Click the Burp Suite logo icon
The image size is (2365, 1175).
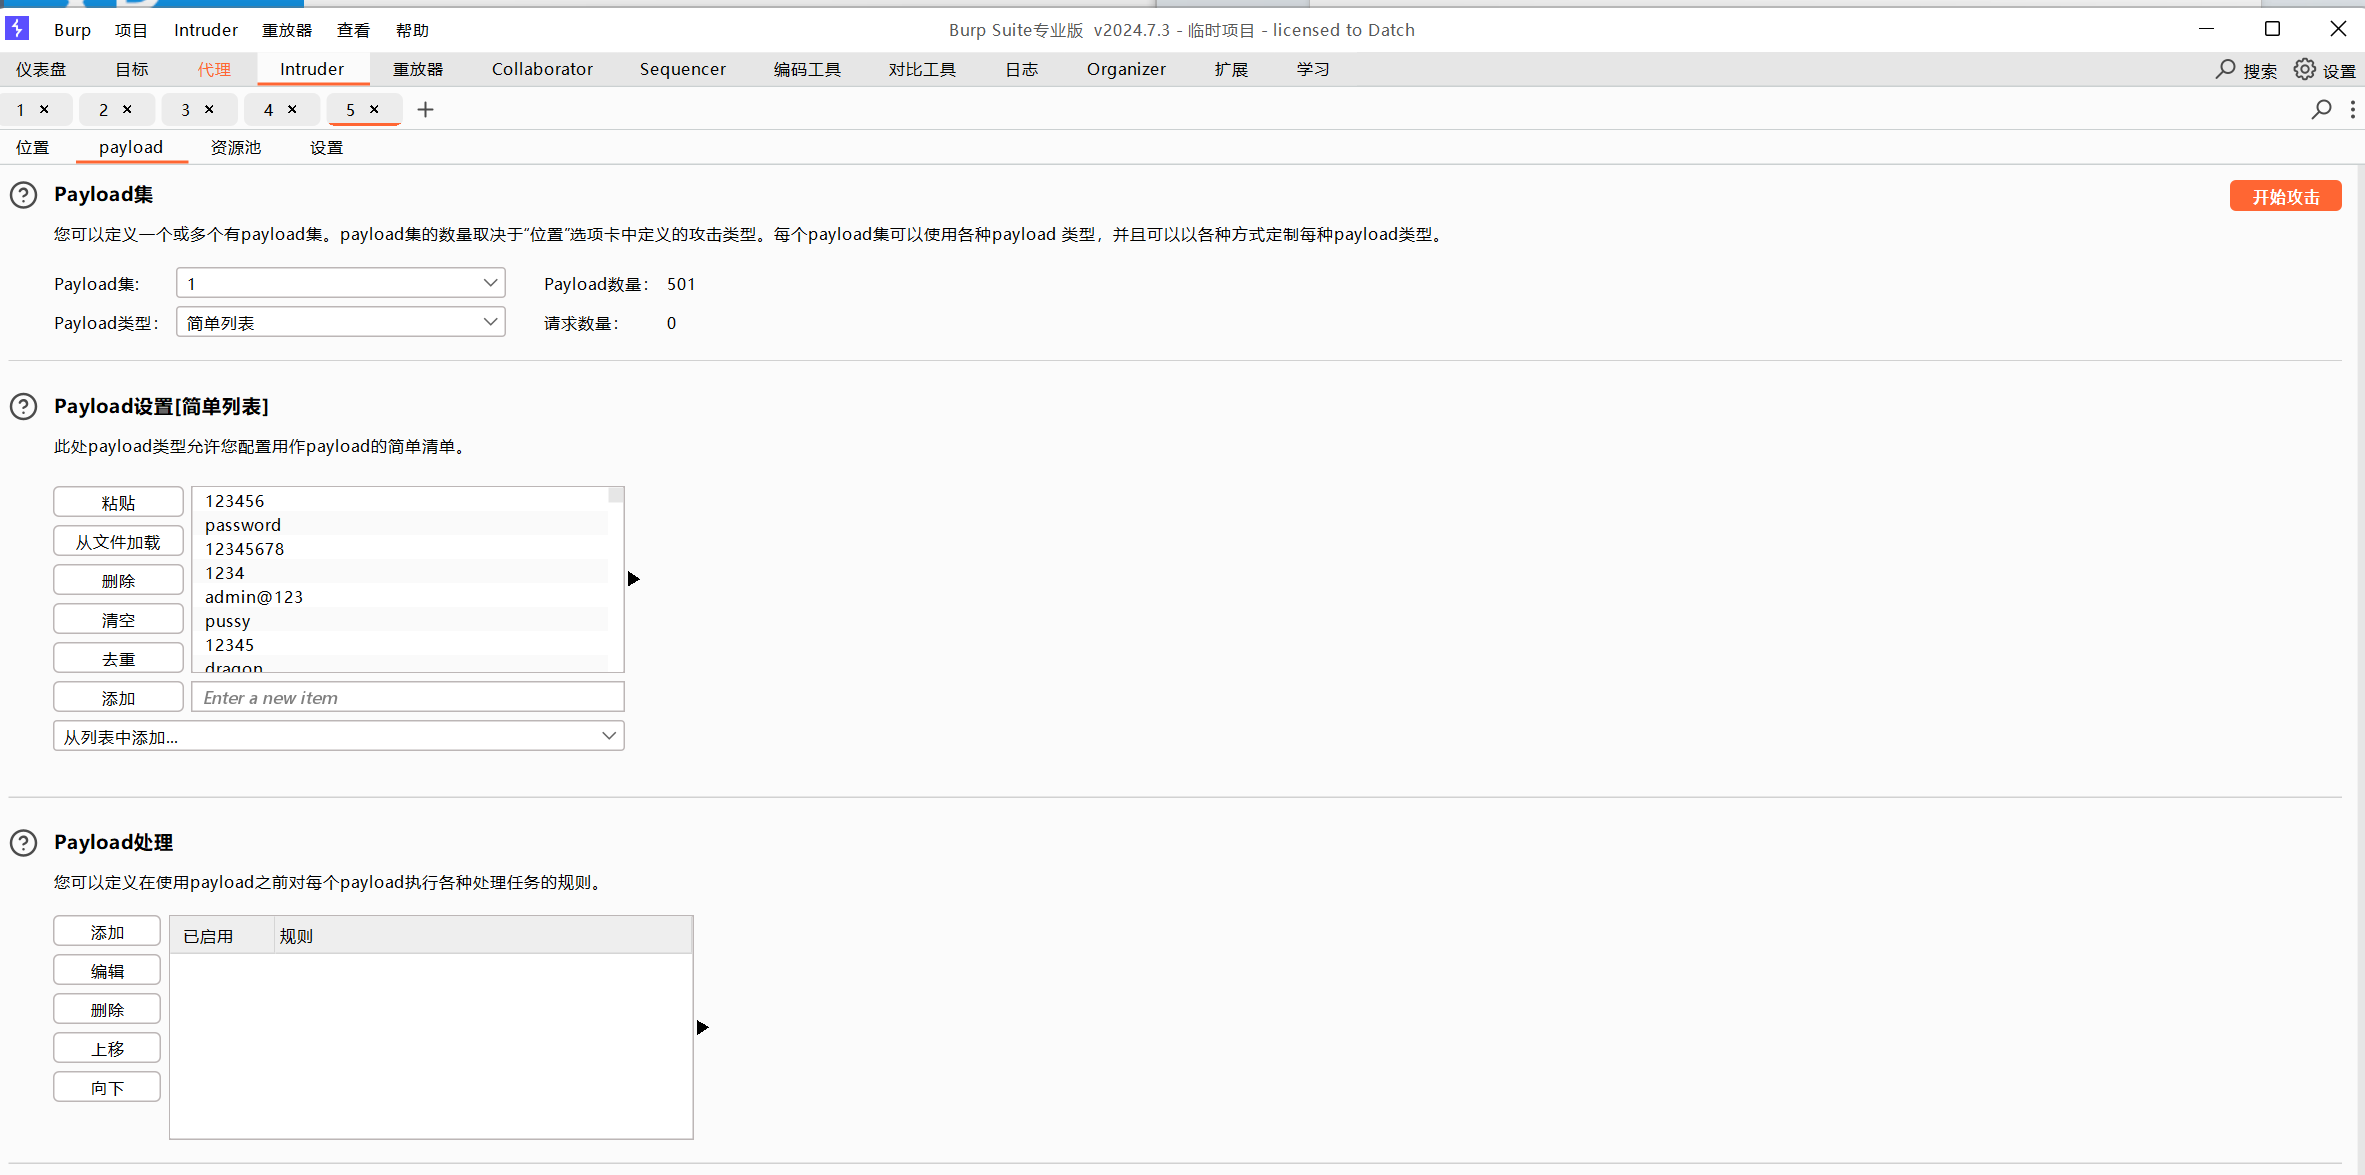(x=17, y=28)
